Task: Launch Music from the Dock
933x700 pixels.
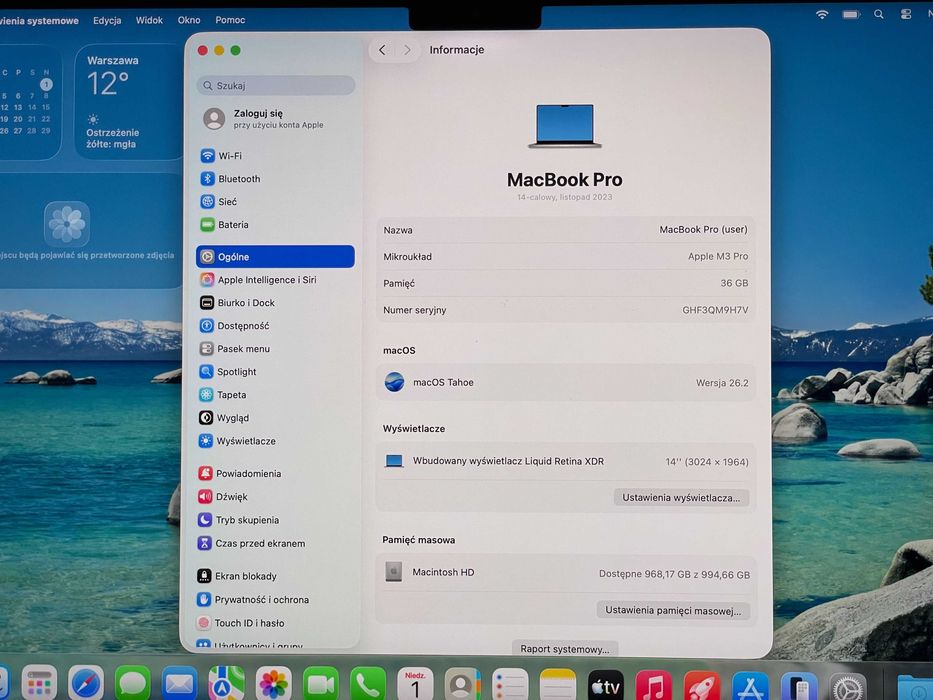Action: pos(654,686)
